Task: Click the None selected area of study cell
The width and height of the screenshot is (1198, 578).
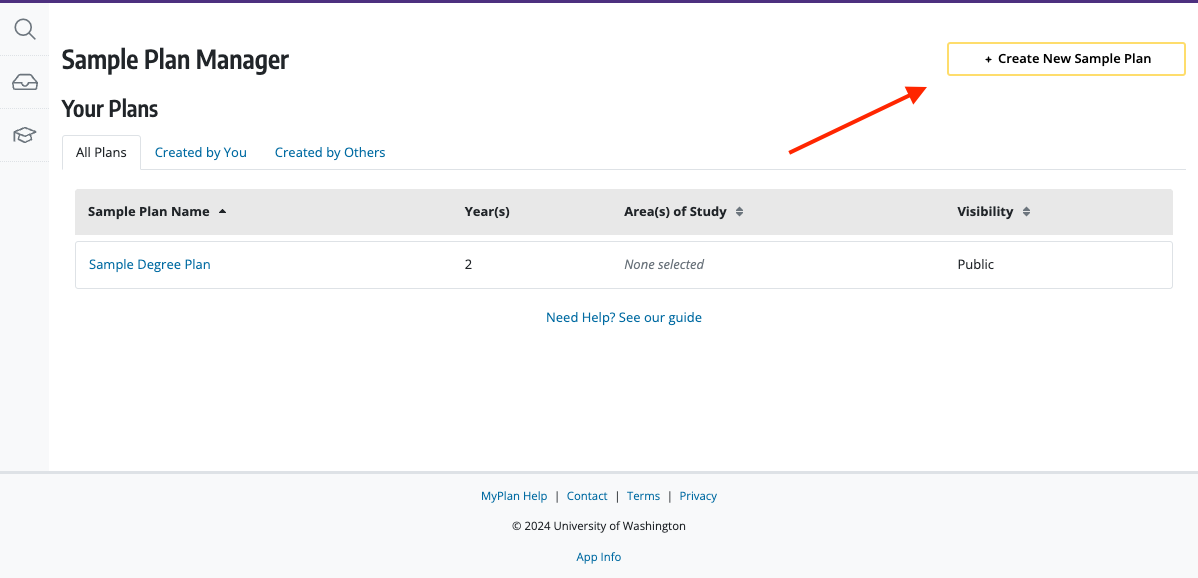Action: [x=664, y=265]
